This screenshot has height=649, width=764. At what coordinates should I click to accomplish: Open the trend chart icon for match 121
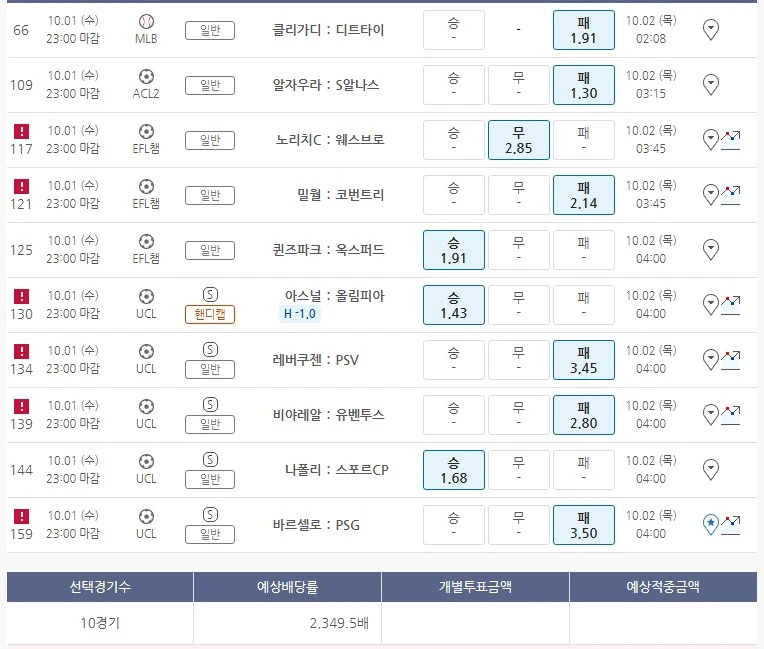click(731, 193)
